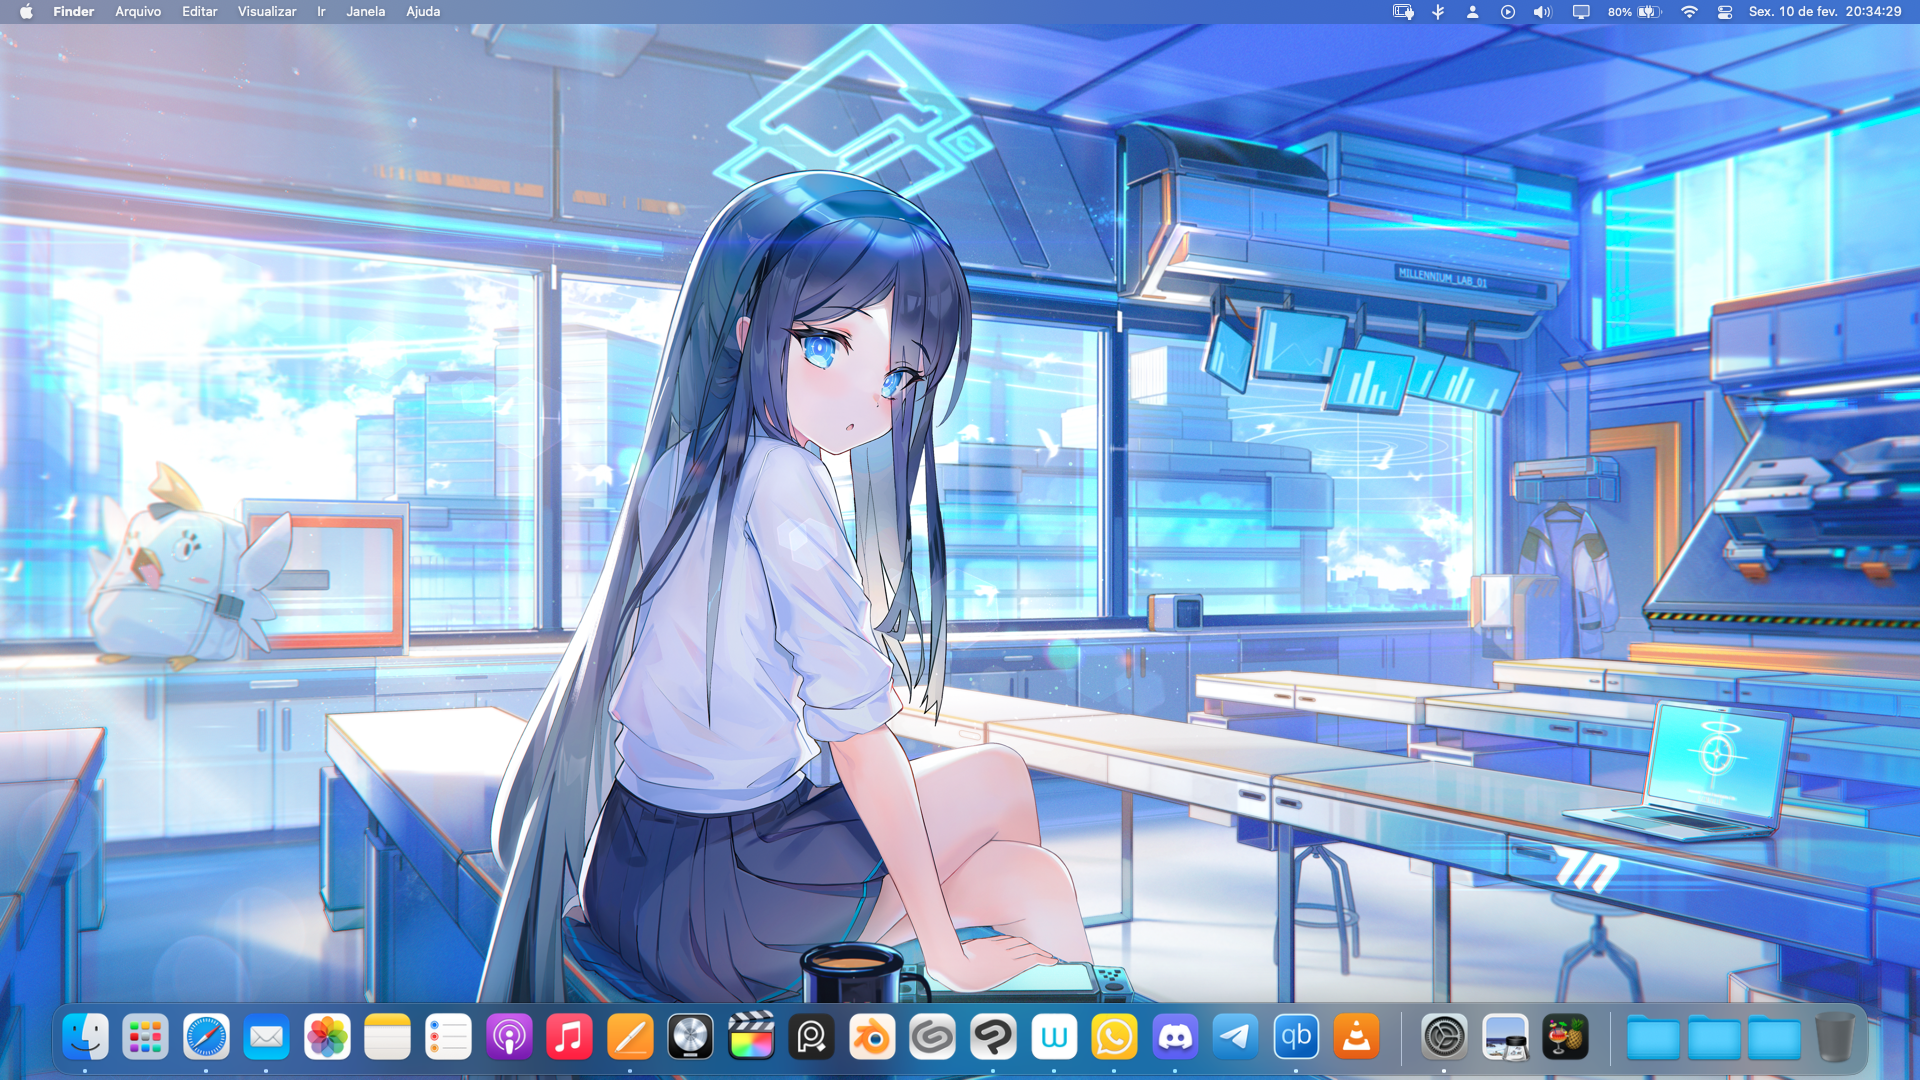
Task: Open the black PureRef icon
Action: click(811, 1037)
